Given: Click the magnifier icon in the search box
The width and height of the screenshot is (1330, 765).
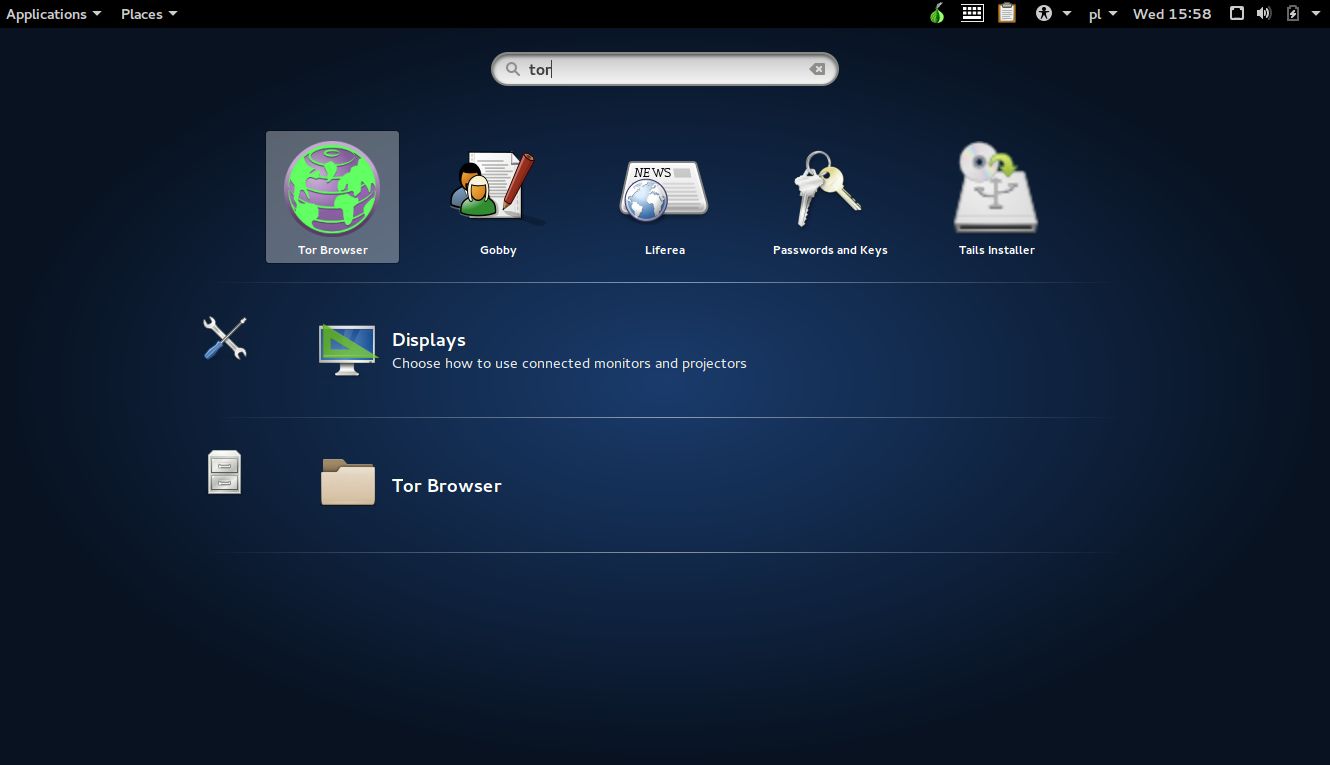Looking at the screenshot, I should [512, 69].
